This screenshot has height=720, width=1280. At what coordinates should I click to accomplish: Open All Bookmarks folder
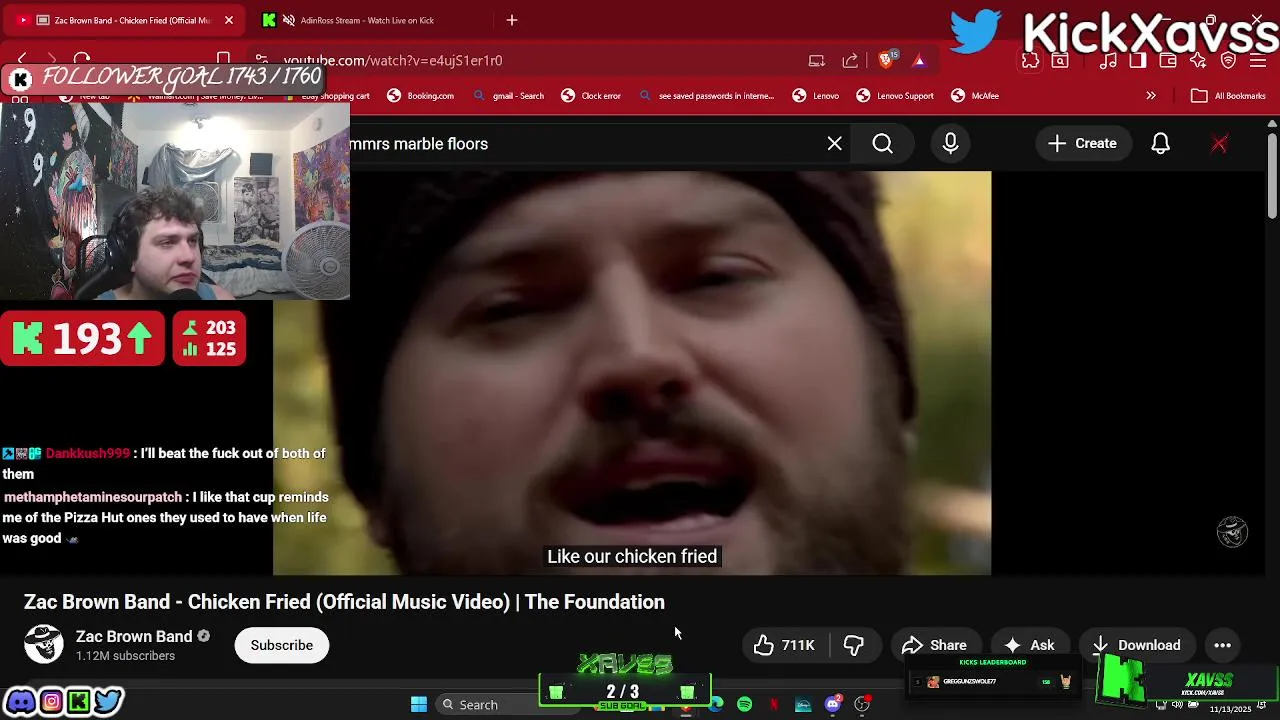pos(1228,96)
